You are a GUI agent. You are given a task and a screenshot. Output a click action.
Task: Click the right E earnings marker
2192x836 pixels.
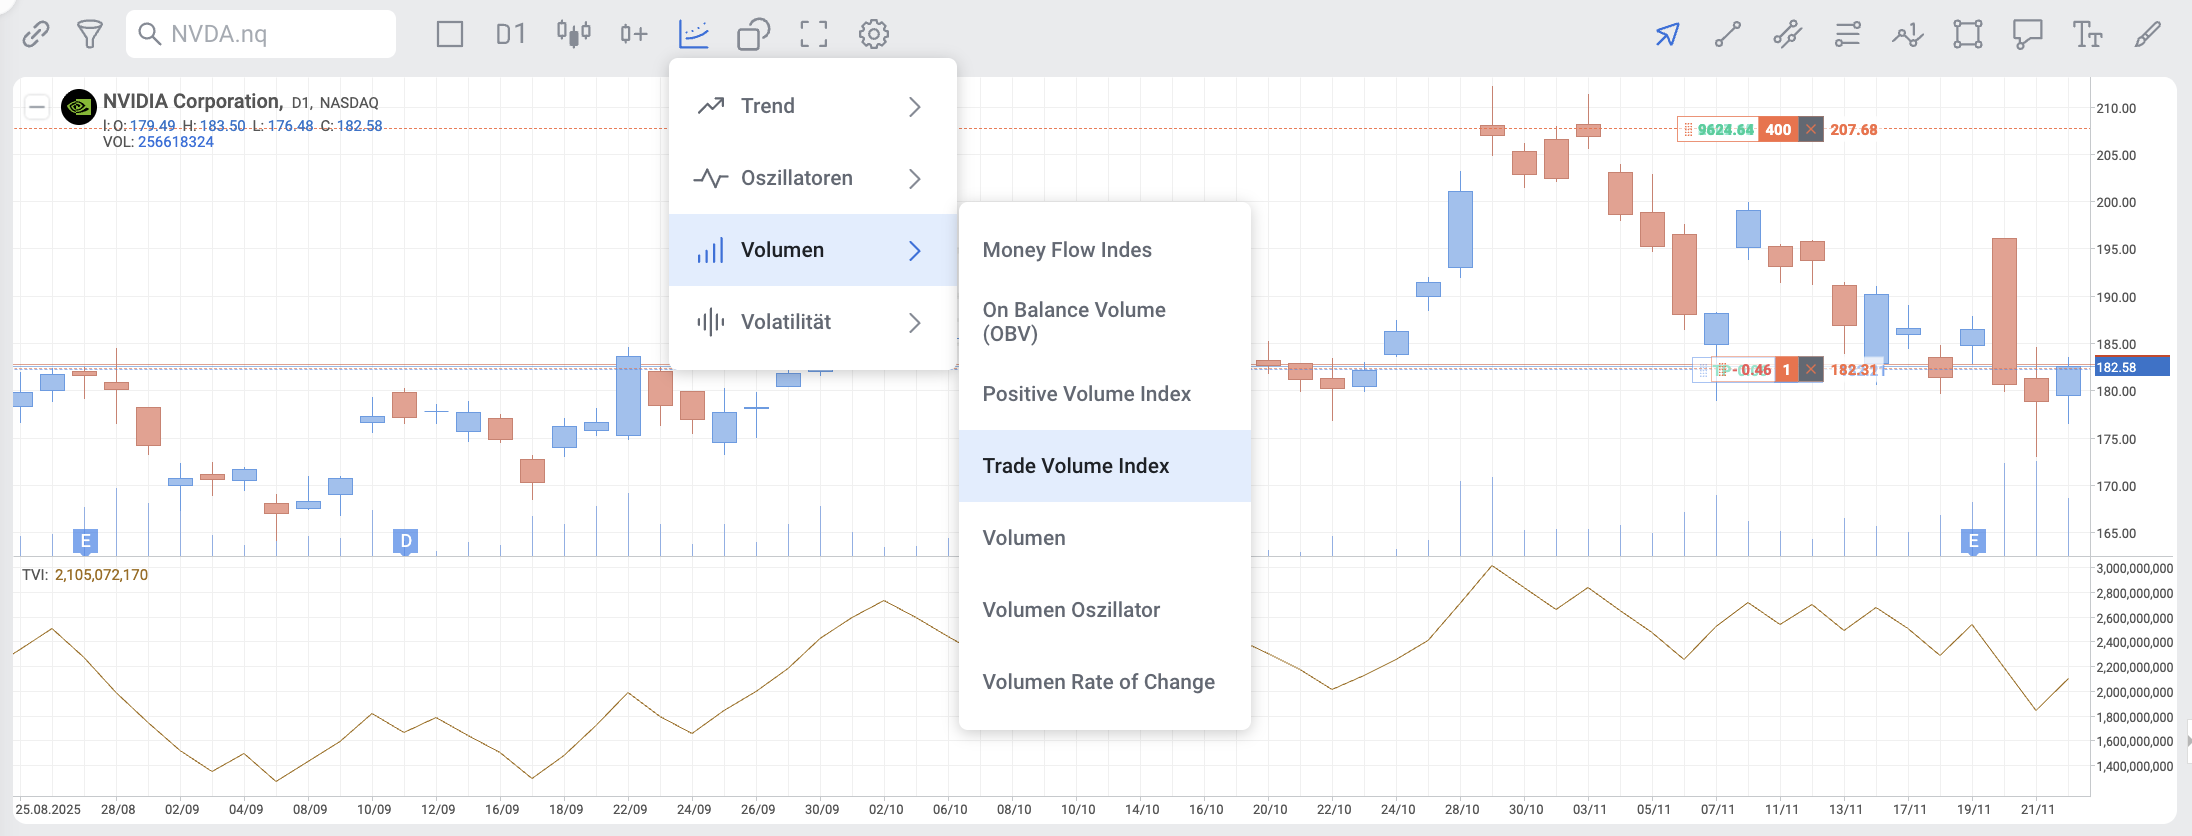pyautogui.click(x=1974, y=542)
